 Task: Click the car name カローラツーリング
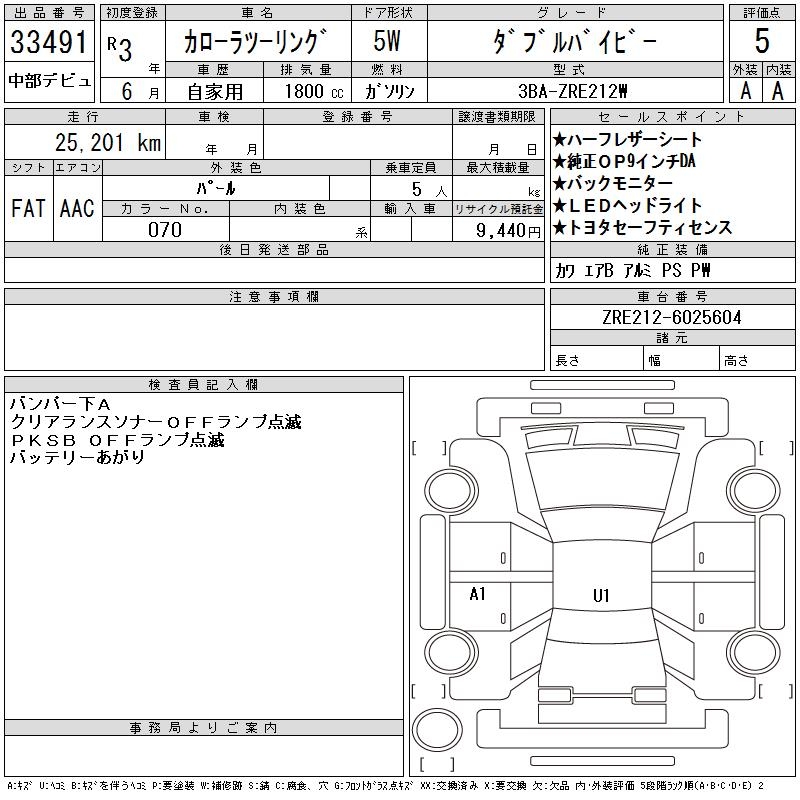[x=256, y=41]
